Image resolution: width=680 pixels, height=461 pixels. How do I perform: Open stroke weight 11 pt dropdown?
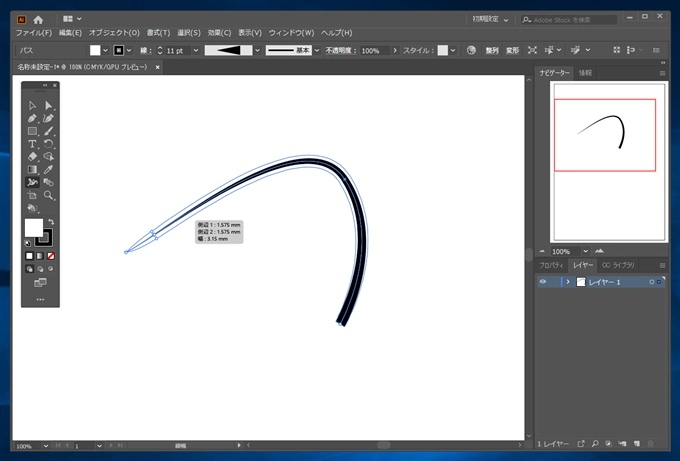196,51
